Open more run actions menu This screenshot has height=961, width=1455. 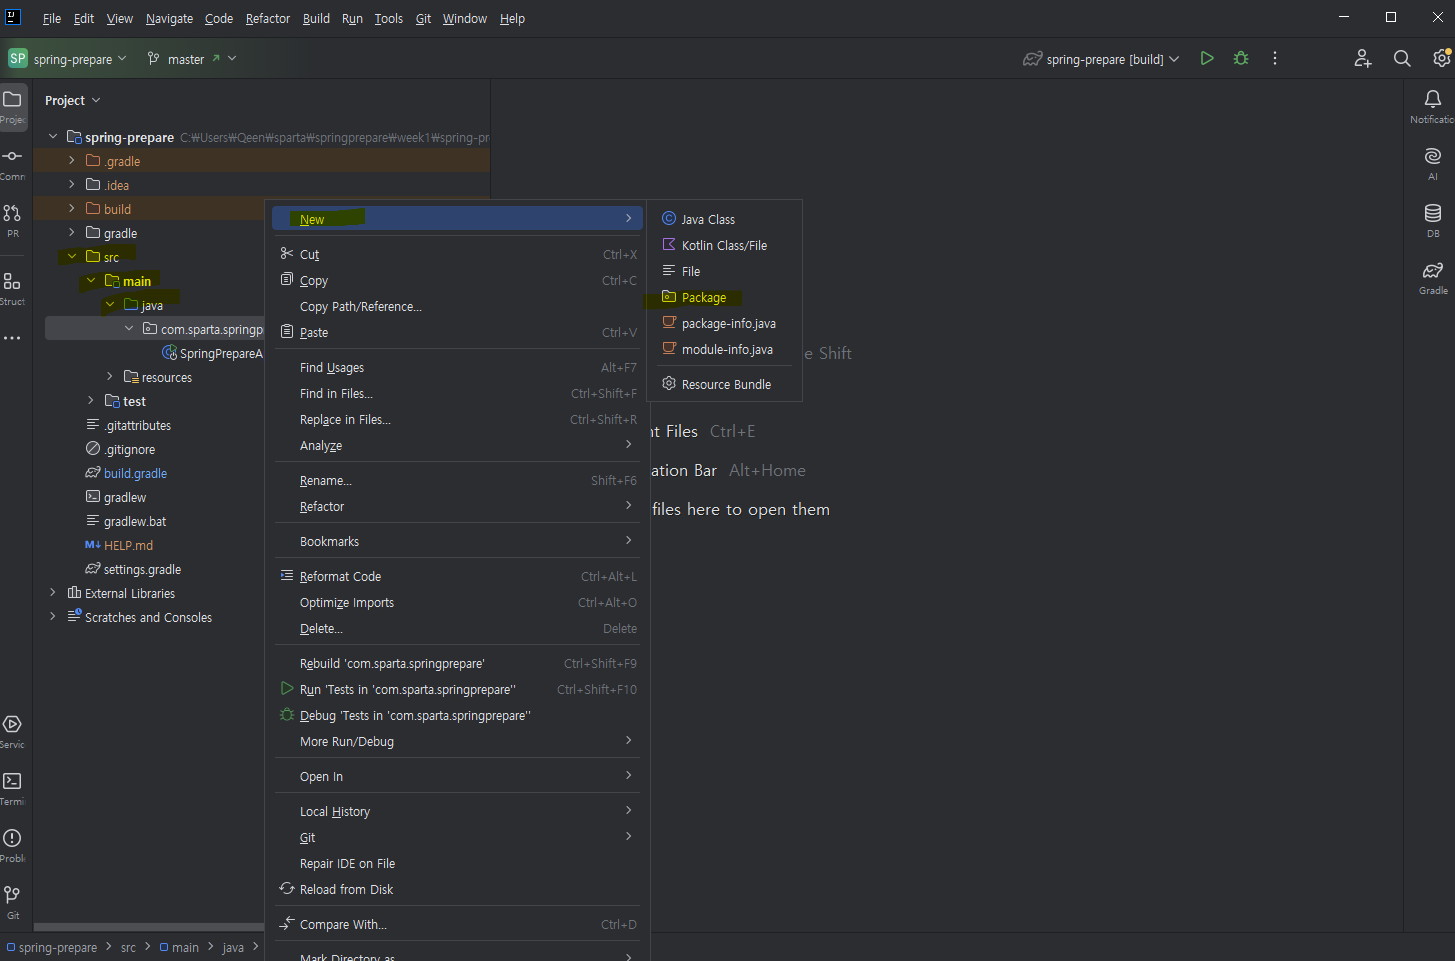tap(1275, 59)
